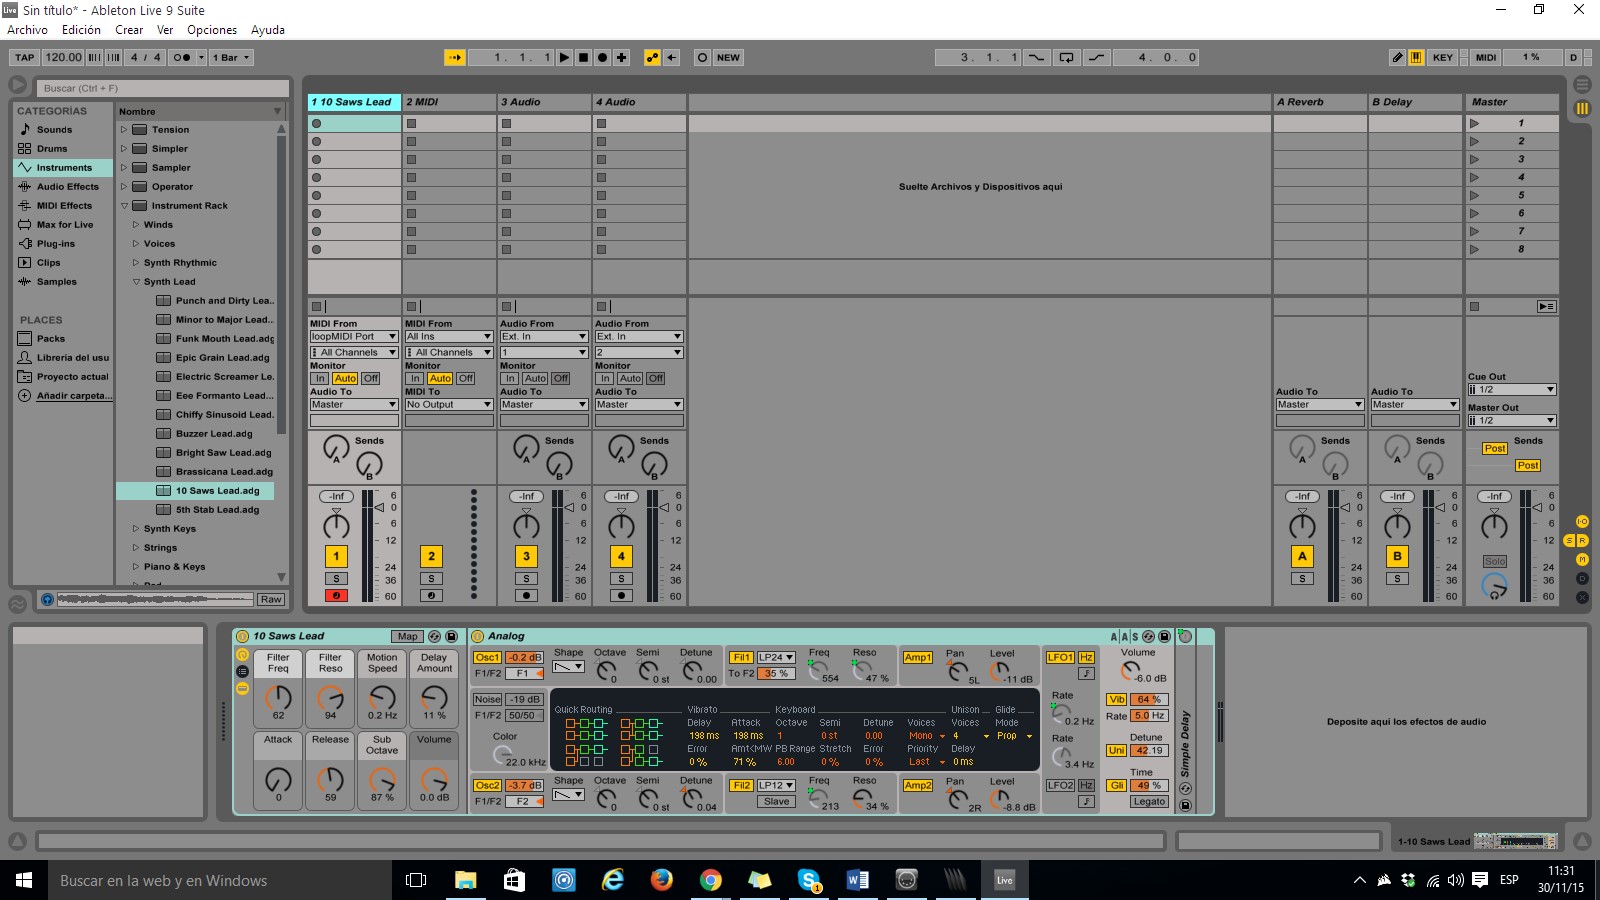The height and width of the screenshot is (900, 1600).
Task: Open quantization 1 Bar dropdown
Action: click(x=231, y=58)
